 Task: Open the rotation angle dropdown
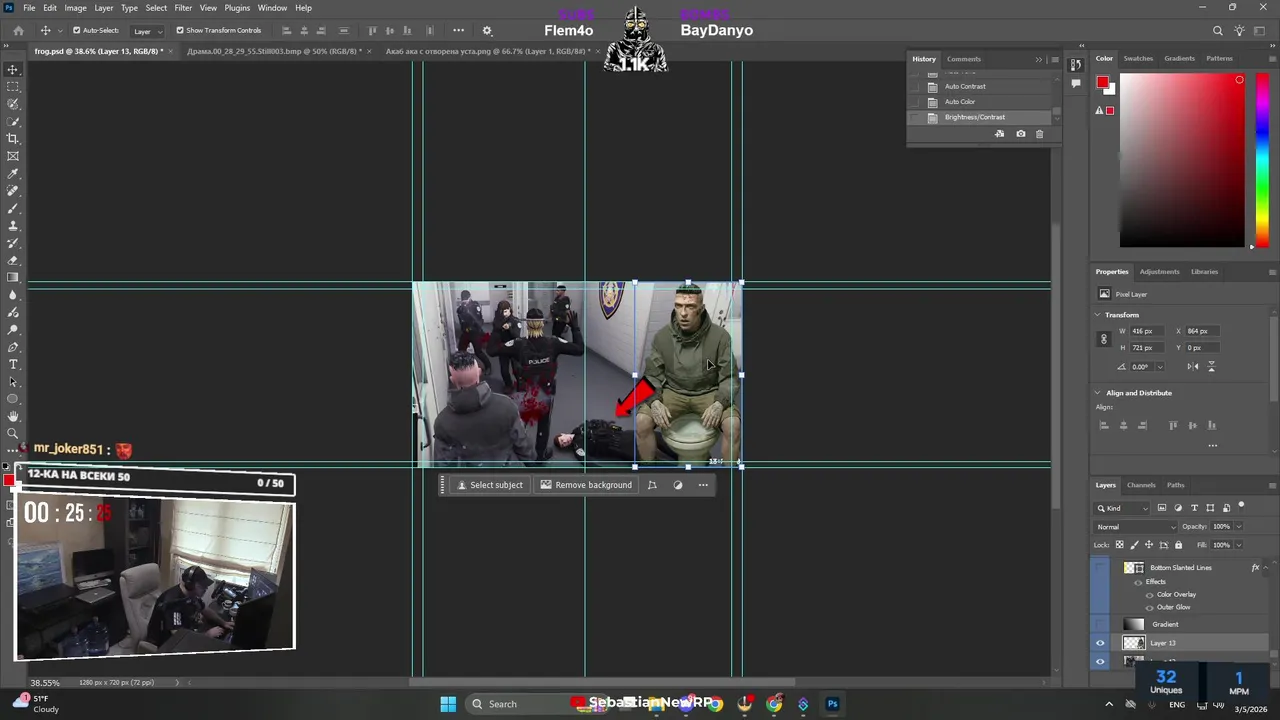[x=1159, y=367]
